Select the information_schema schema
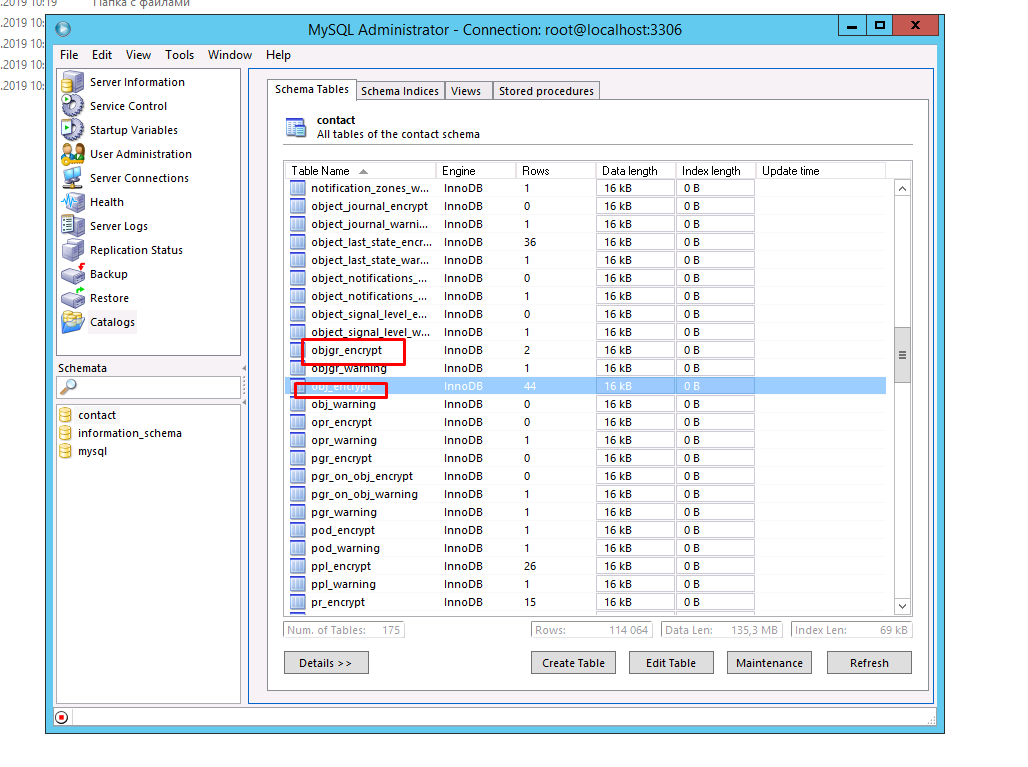The image size is (1028, 767). point(130,433)
